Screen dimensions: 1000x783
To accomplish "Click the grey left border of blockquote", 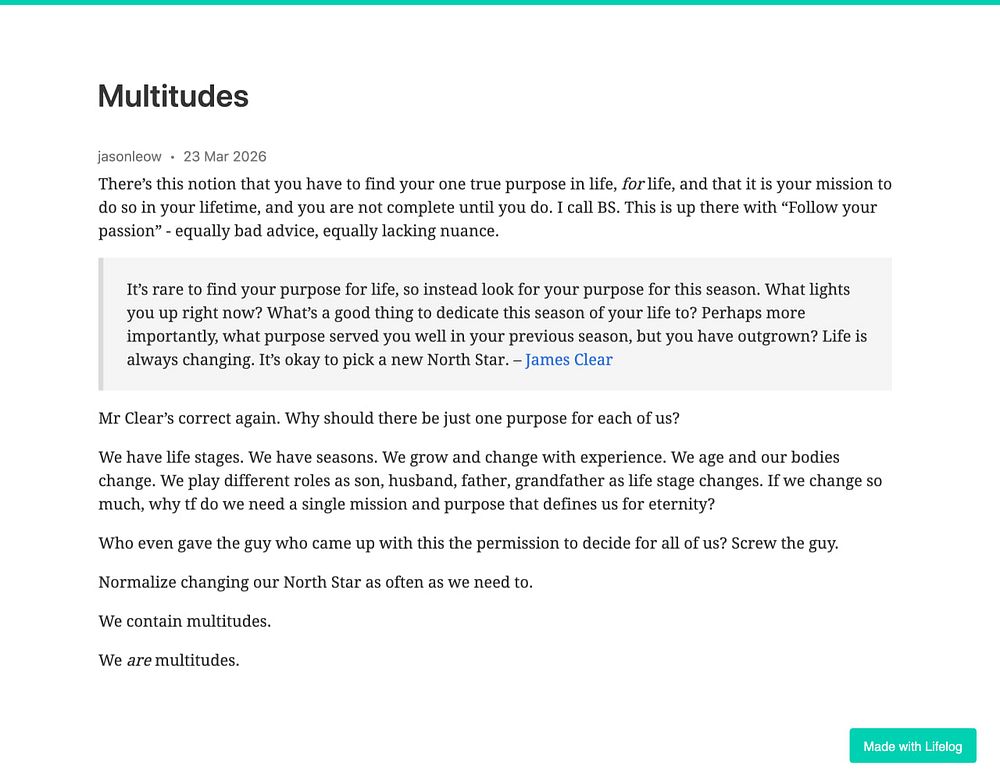I will tap(101, 324).
